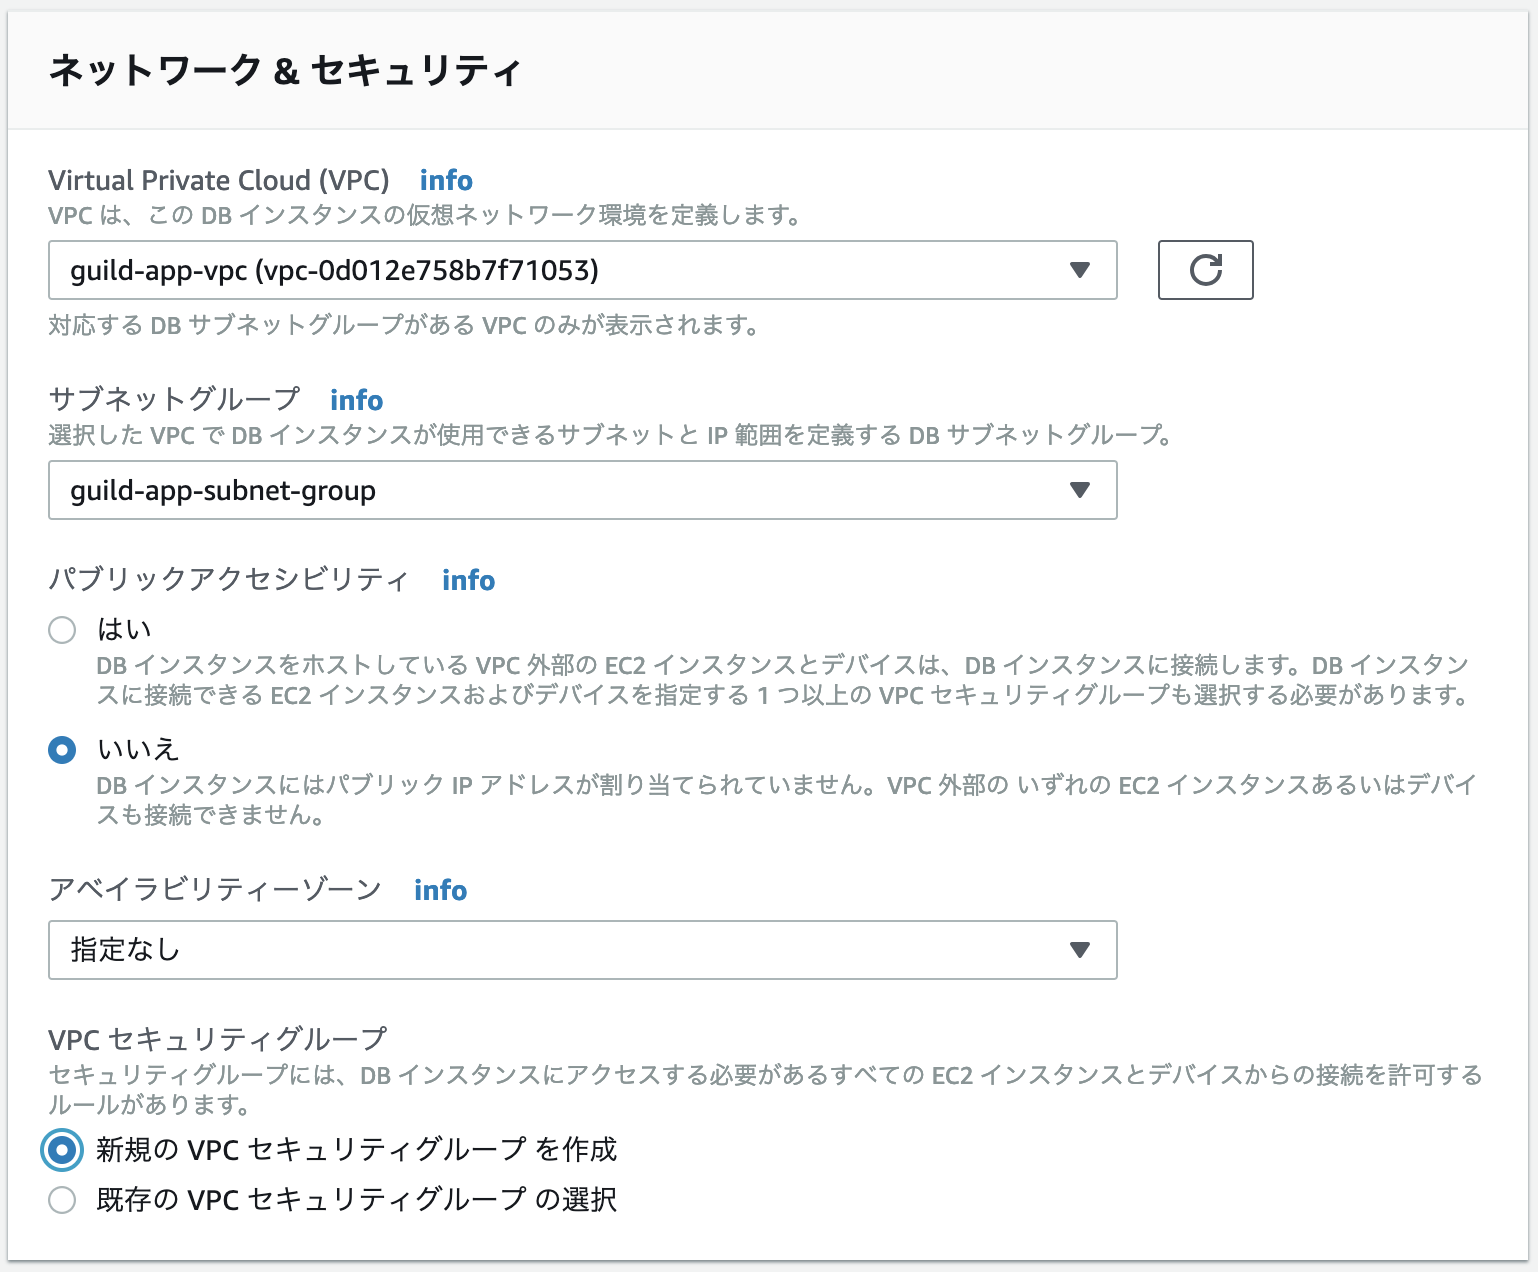
Task: Open the Virtual Private Cloud dropdown
Action: pos(583,270)
